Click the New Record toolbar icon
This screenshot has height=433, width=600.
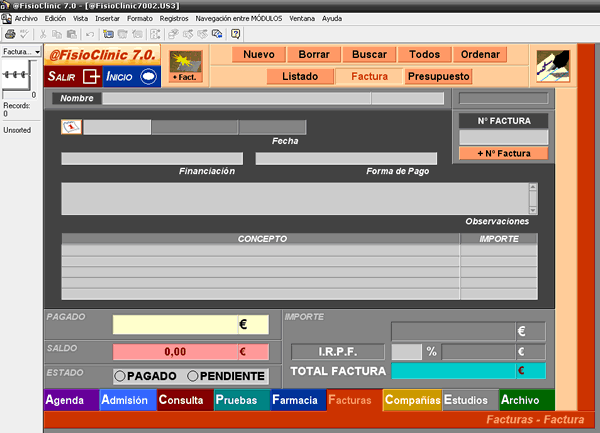[108, 34]
